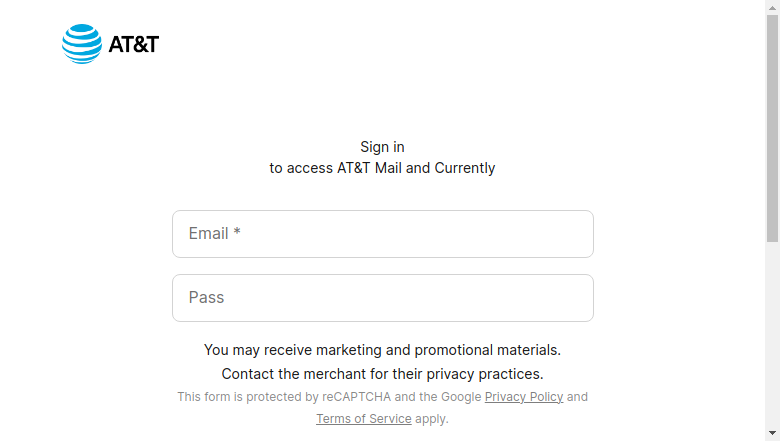Viewport: 780px width, 441px height.
Task: Click the word "apply." after Terms of Service
Action: pos(432,419)
